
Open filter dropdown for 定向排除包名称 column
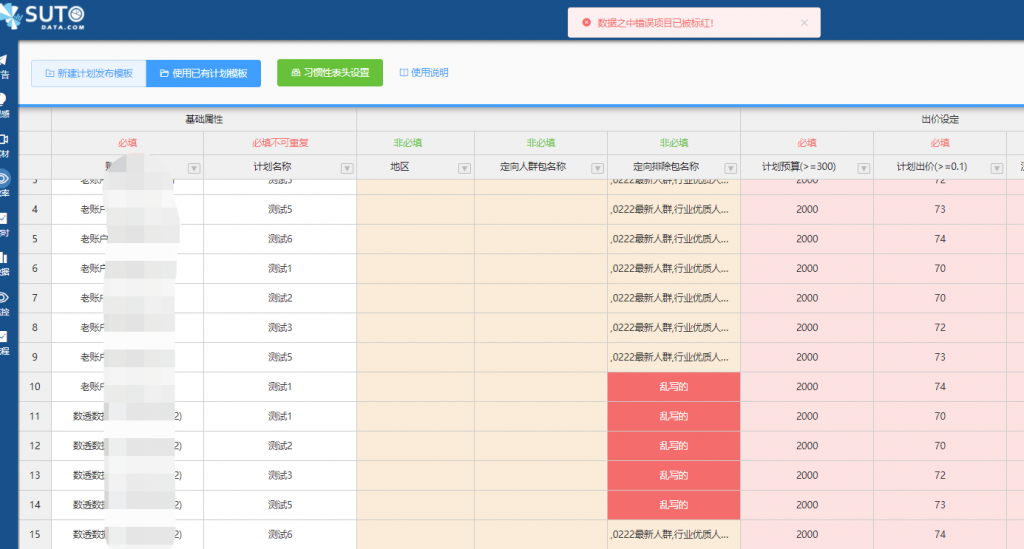tap(731, 168)
